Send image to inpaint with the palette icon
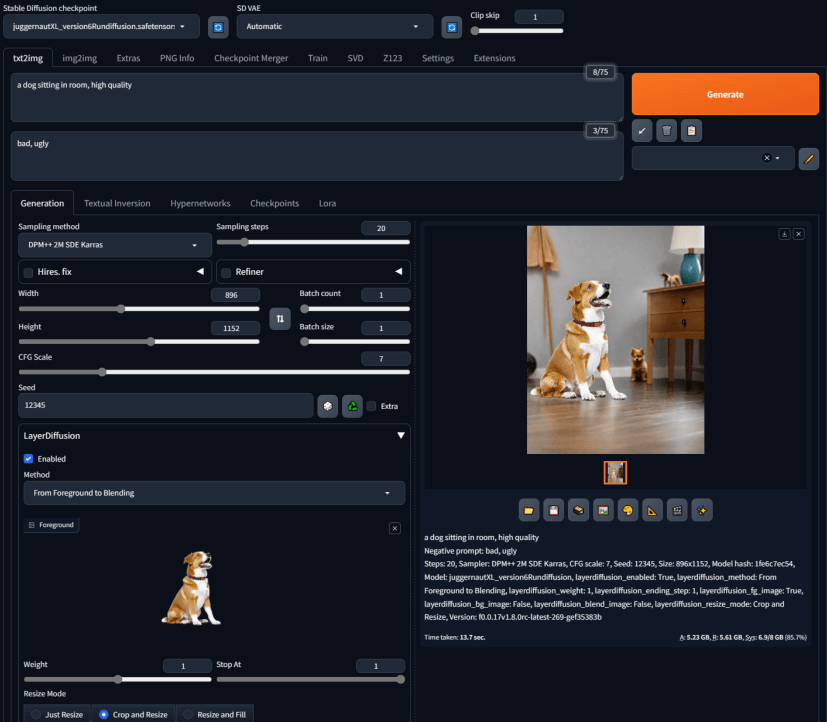827x722 pixels. tap(628, 510)
